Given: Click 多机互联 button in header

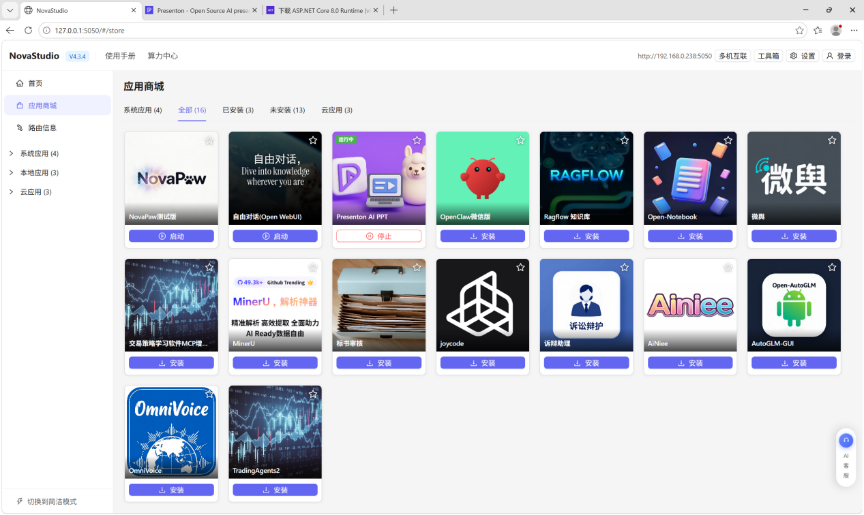Looking at the screenshot, I should click(x=732, y=56).
